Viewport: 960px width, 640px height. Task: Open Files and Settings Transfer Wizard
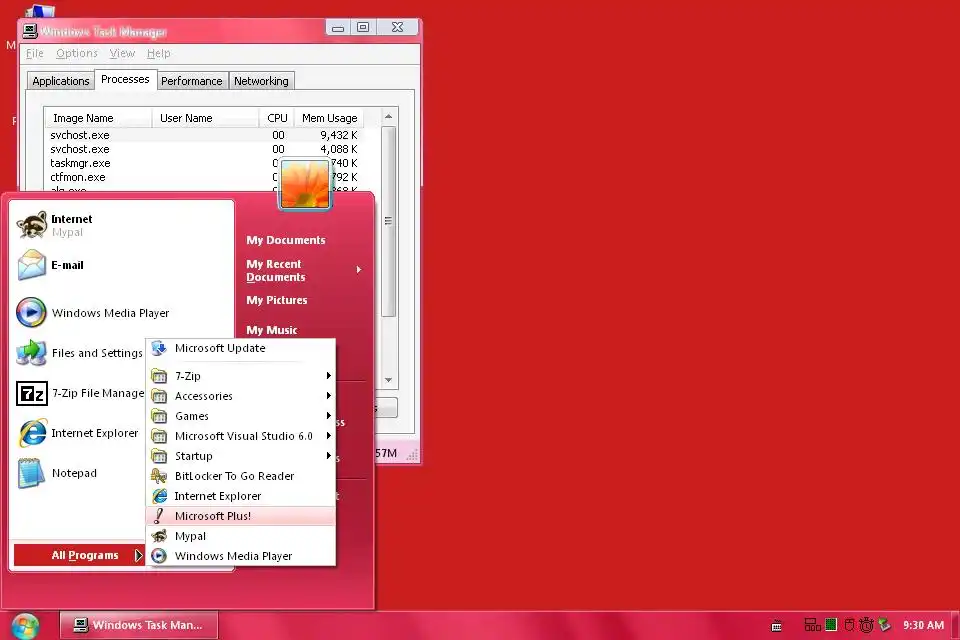coord(80,353)
